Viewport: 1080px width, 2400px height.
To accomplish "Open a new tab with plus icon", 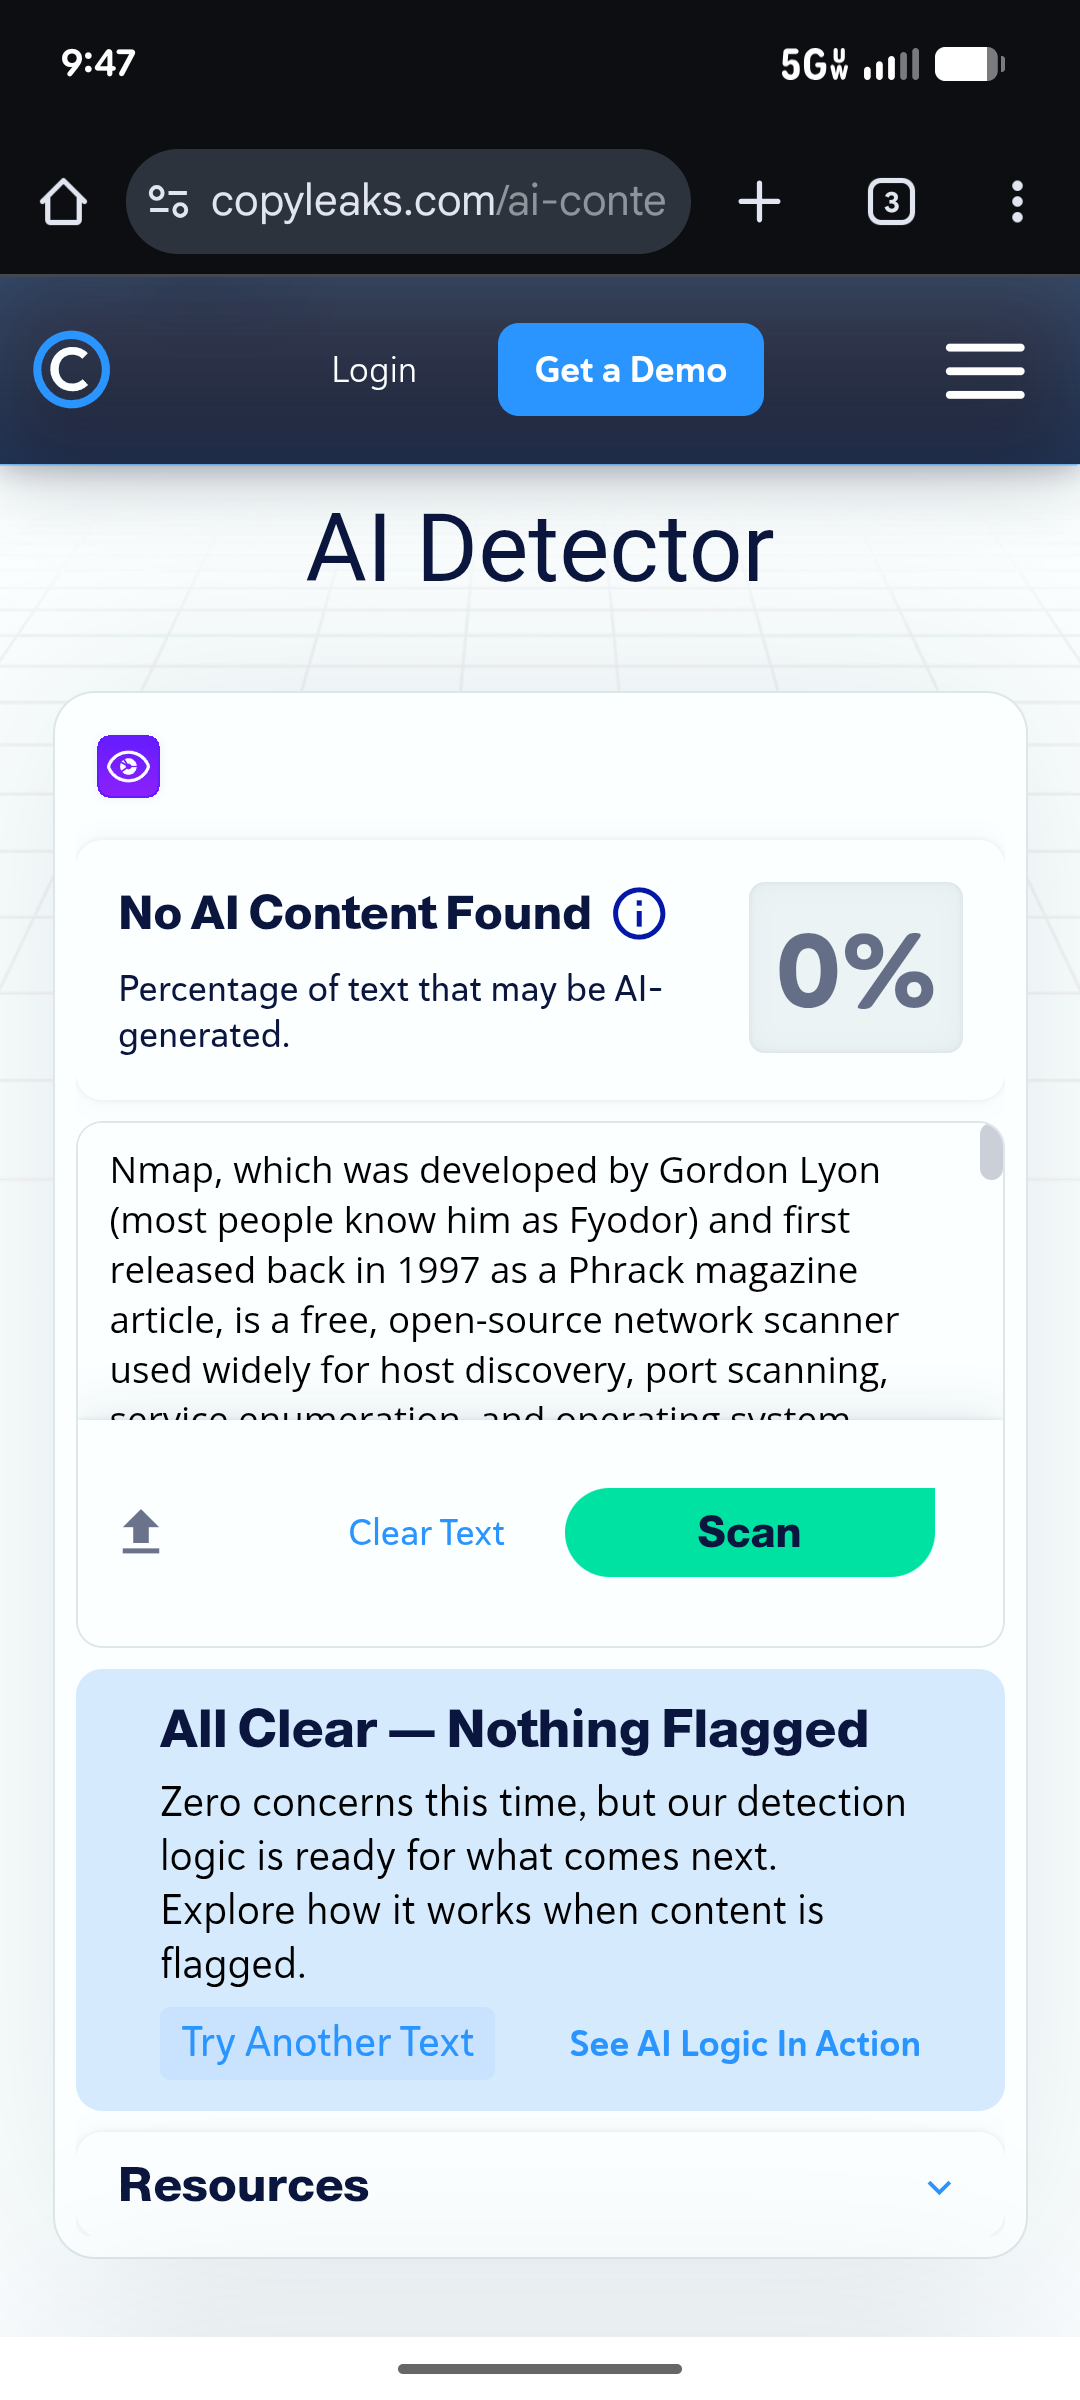I will (x=759, y=202).
